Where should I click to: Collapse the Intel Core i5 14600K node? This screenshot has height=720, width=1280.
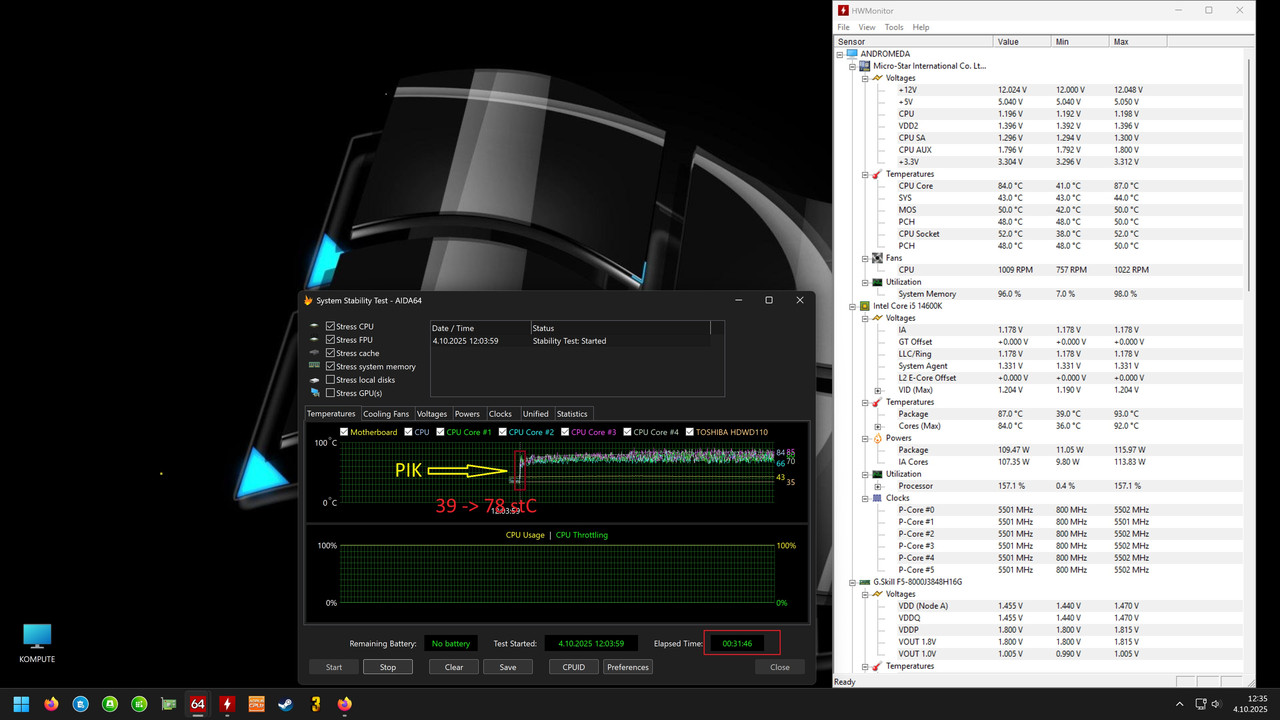click(x=853, y=306)
